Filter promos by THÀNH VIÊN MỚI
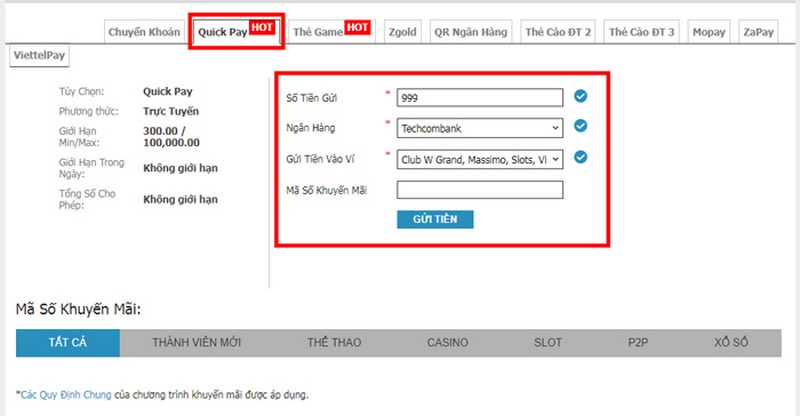This screenshot has width=800, height=416. coord(196,342)
